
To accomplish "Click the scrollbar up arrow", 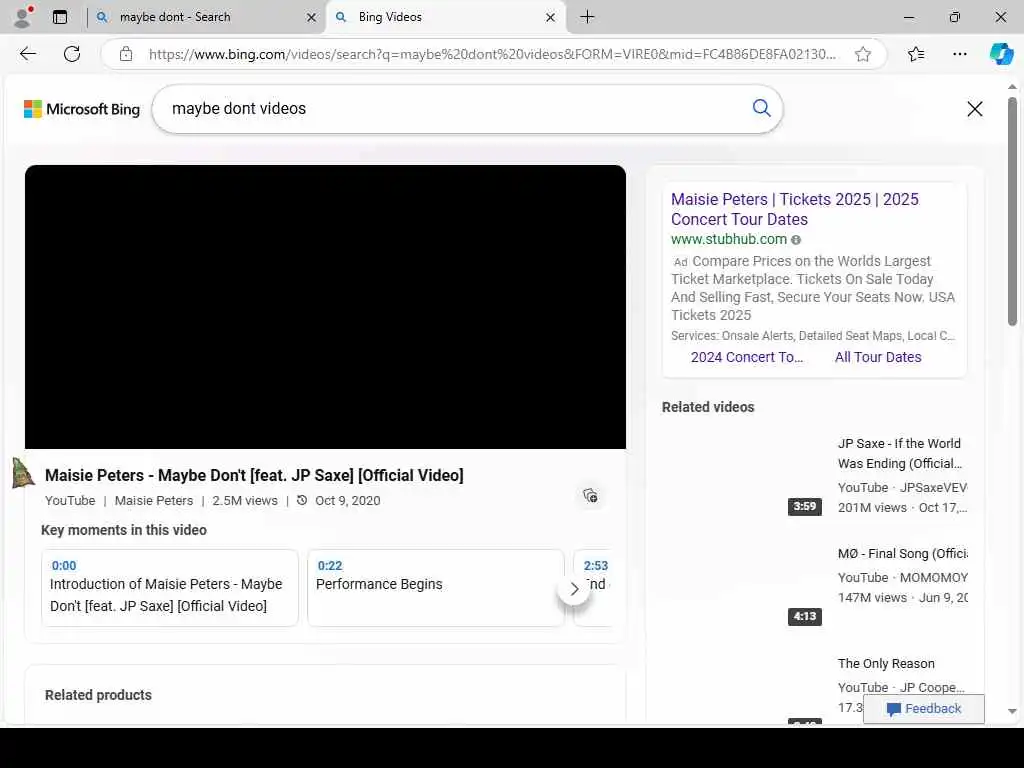I will point(1012,87).
